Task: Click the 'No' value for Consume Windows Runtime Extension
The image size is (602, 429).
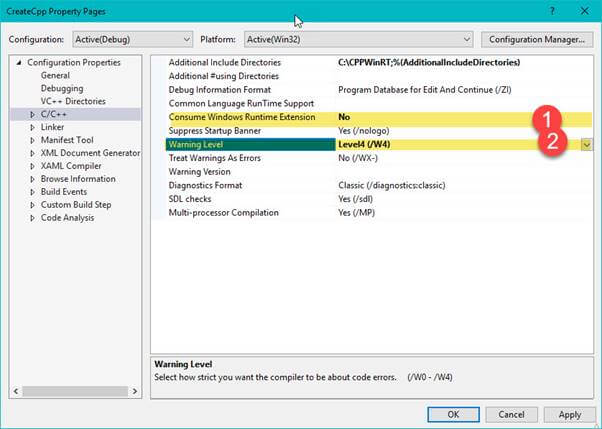Action: tap(344, 117)
